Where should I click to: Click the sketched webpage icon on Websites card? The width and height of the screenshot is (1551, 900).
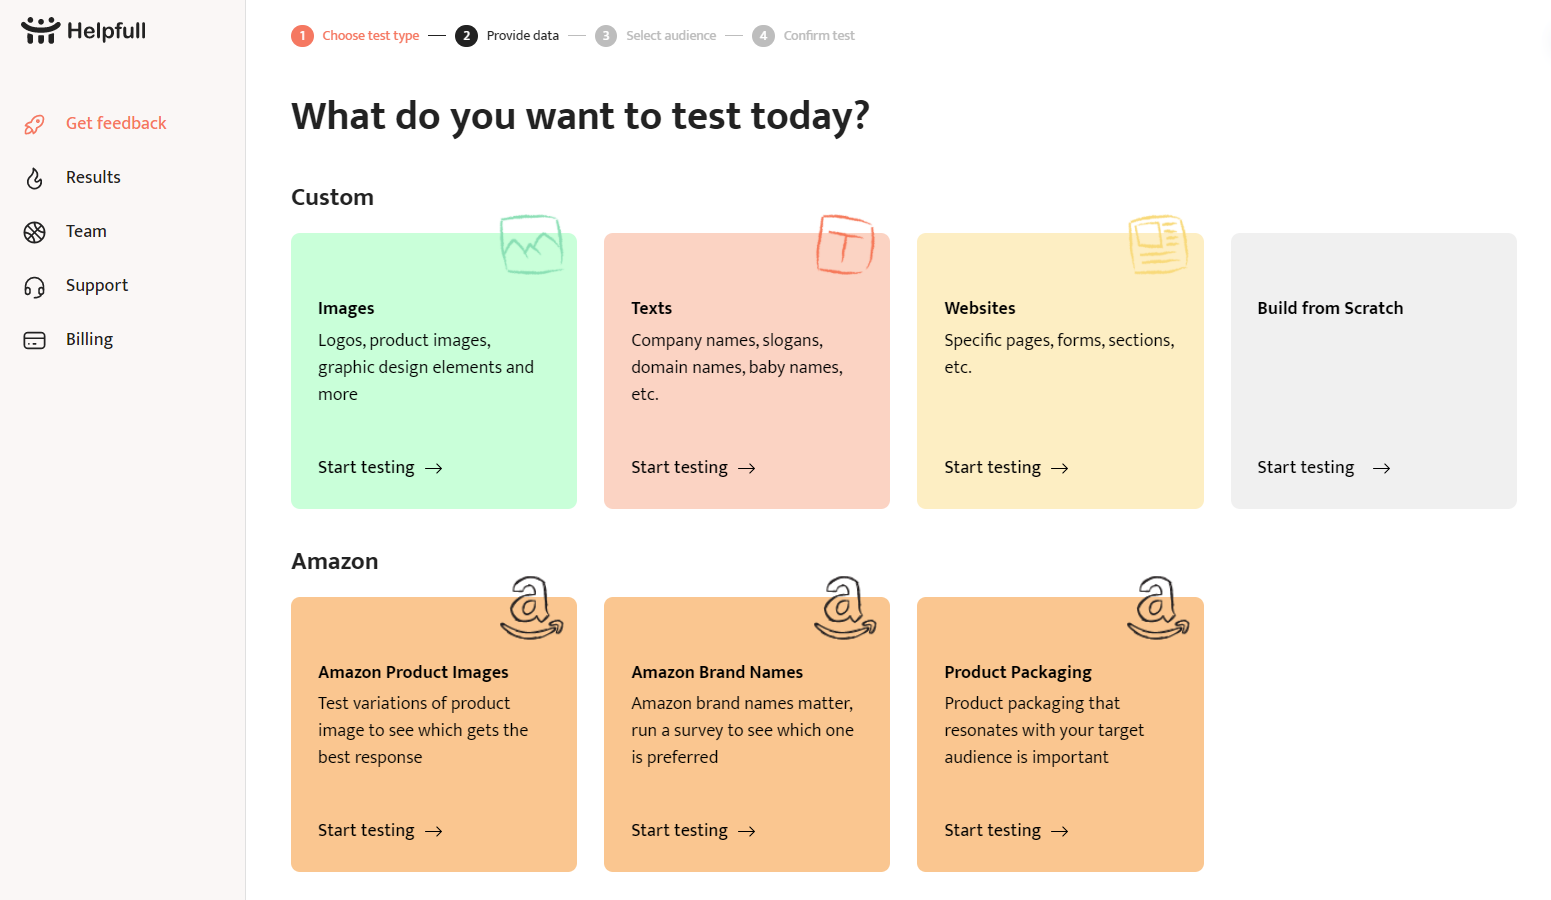[x=1158, y=244]
